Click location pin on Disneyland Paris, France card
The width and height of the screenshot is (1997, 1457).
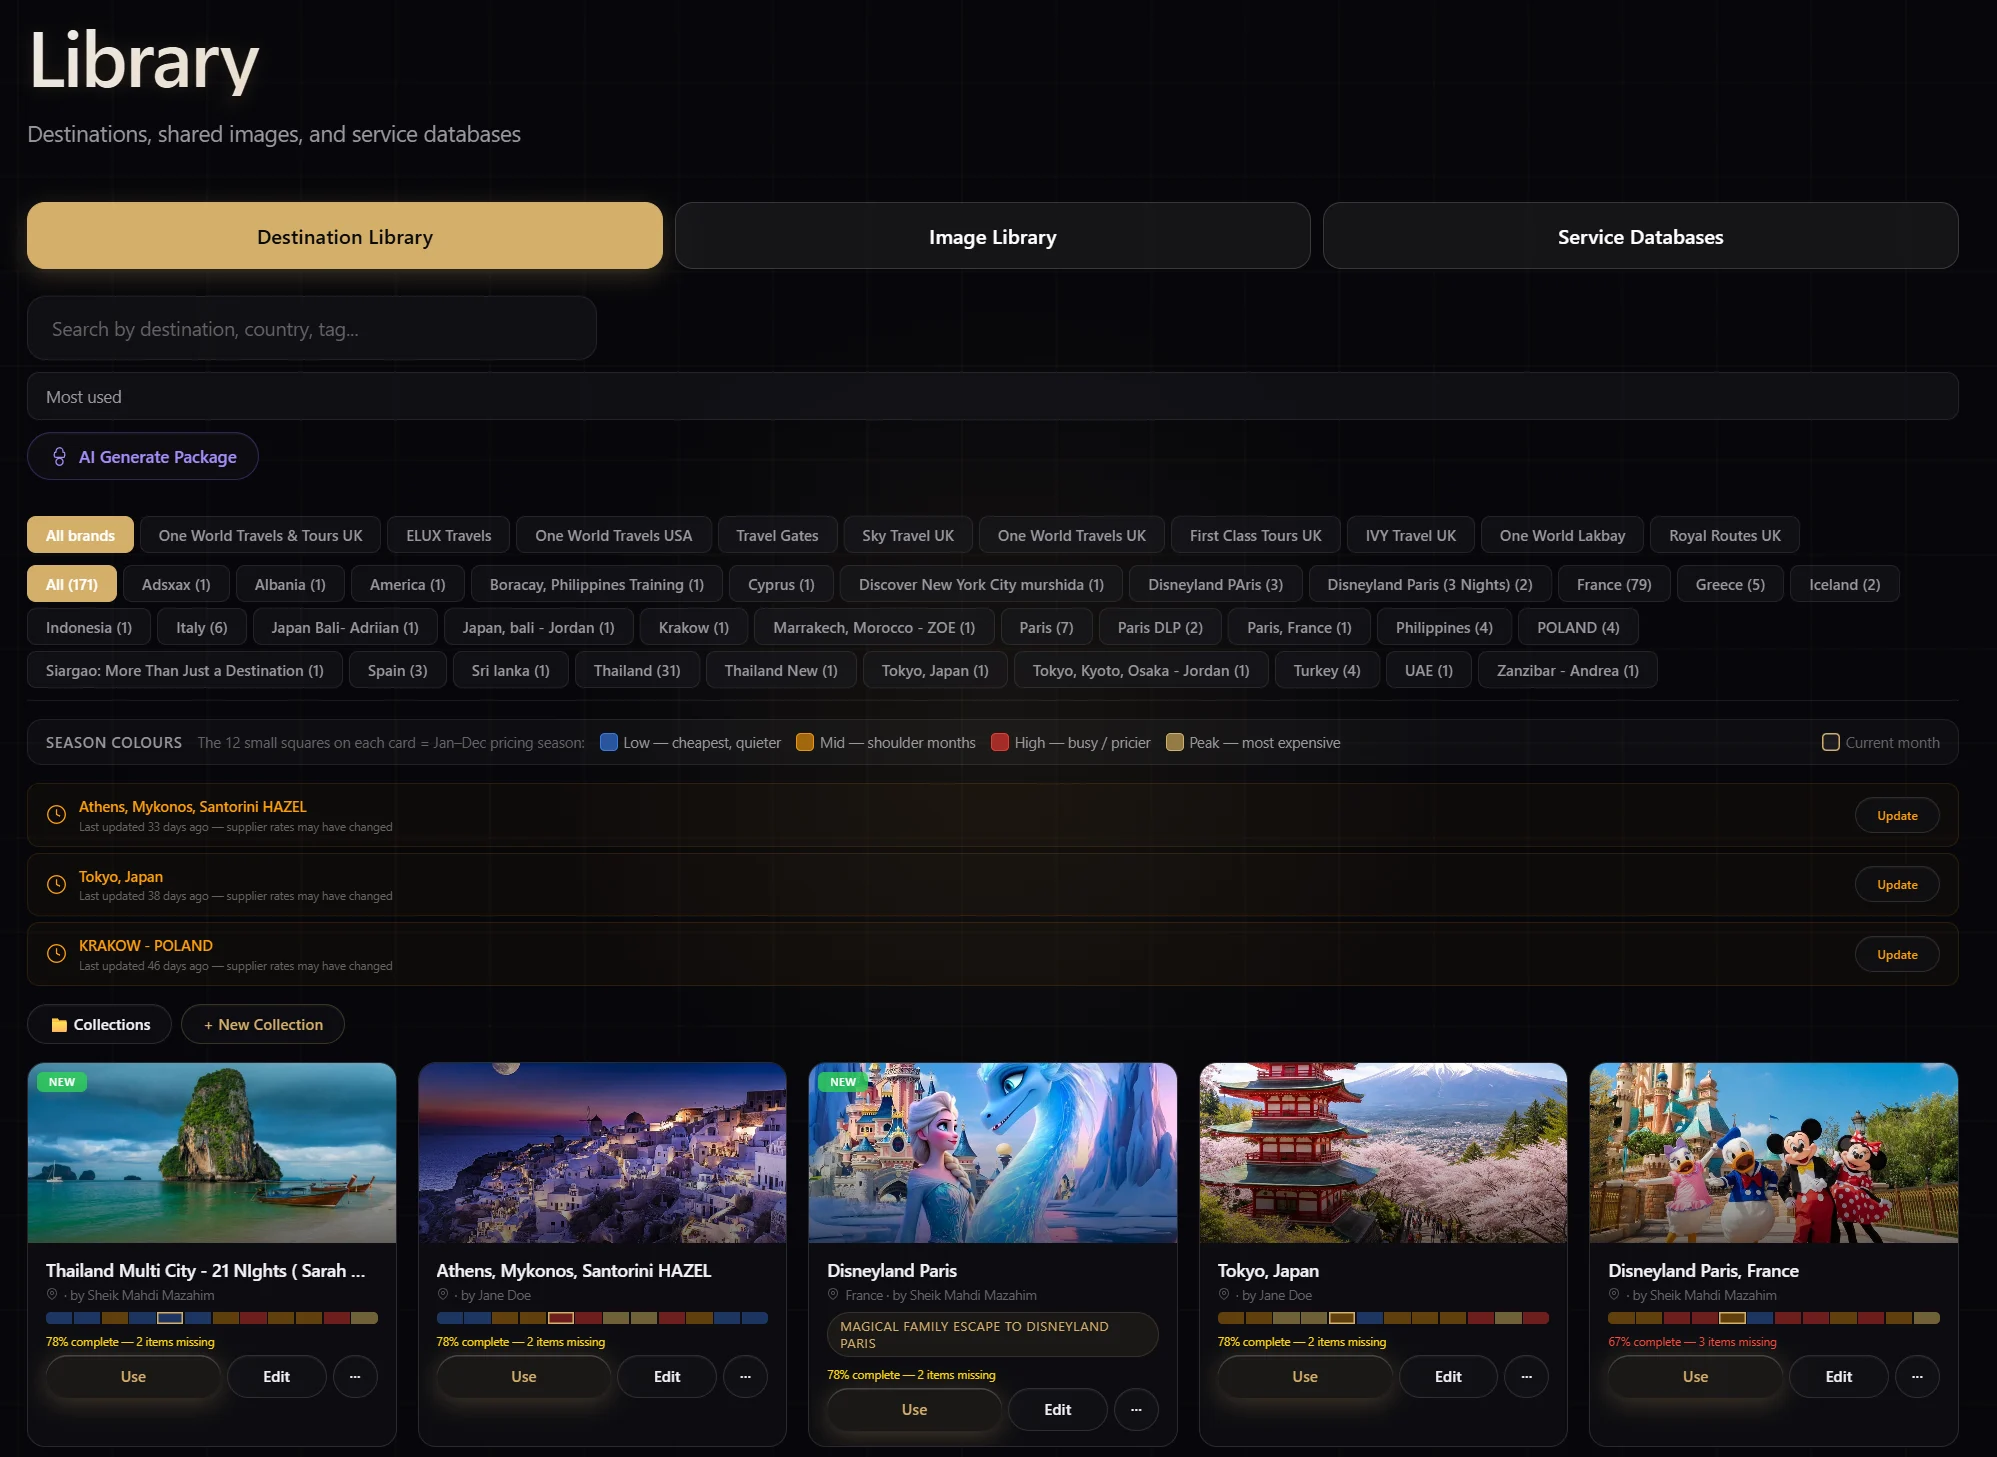click(x=1614, y=1295)
